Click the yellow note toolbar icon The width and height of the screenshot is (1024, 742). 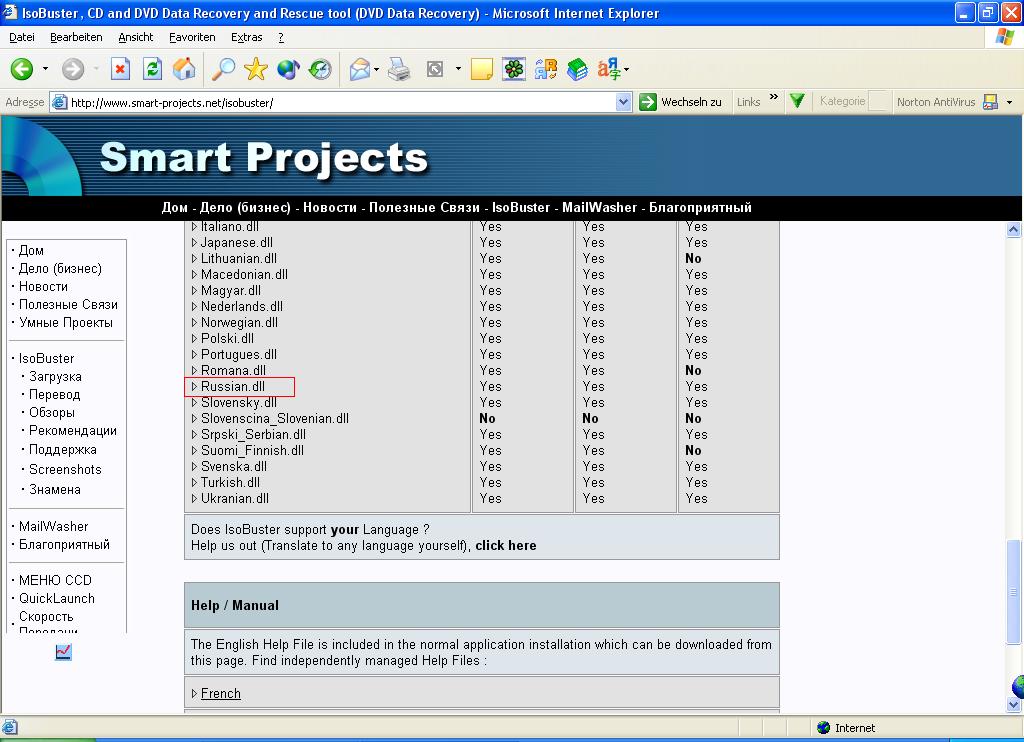coord(482,69)
